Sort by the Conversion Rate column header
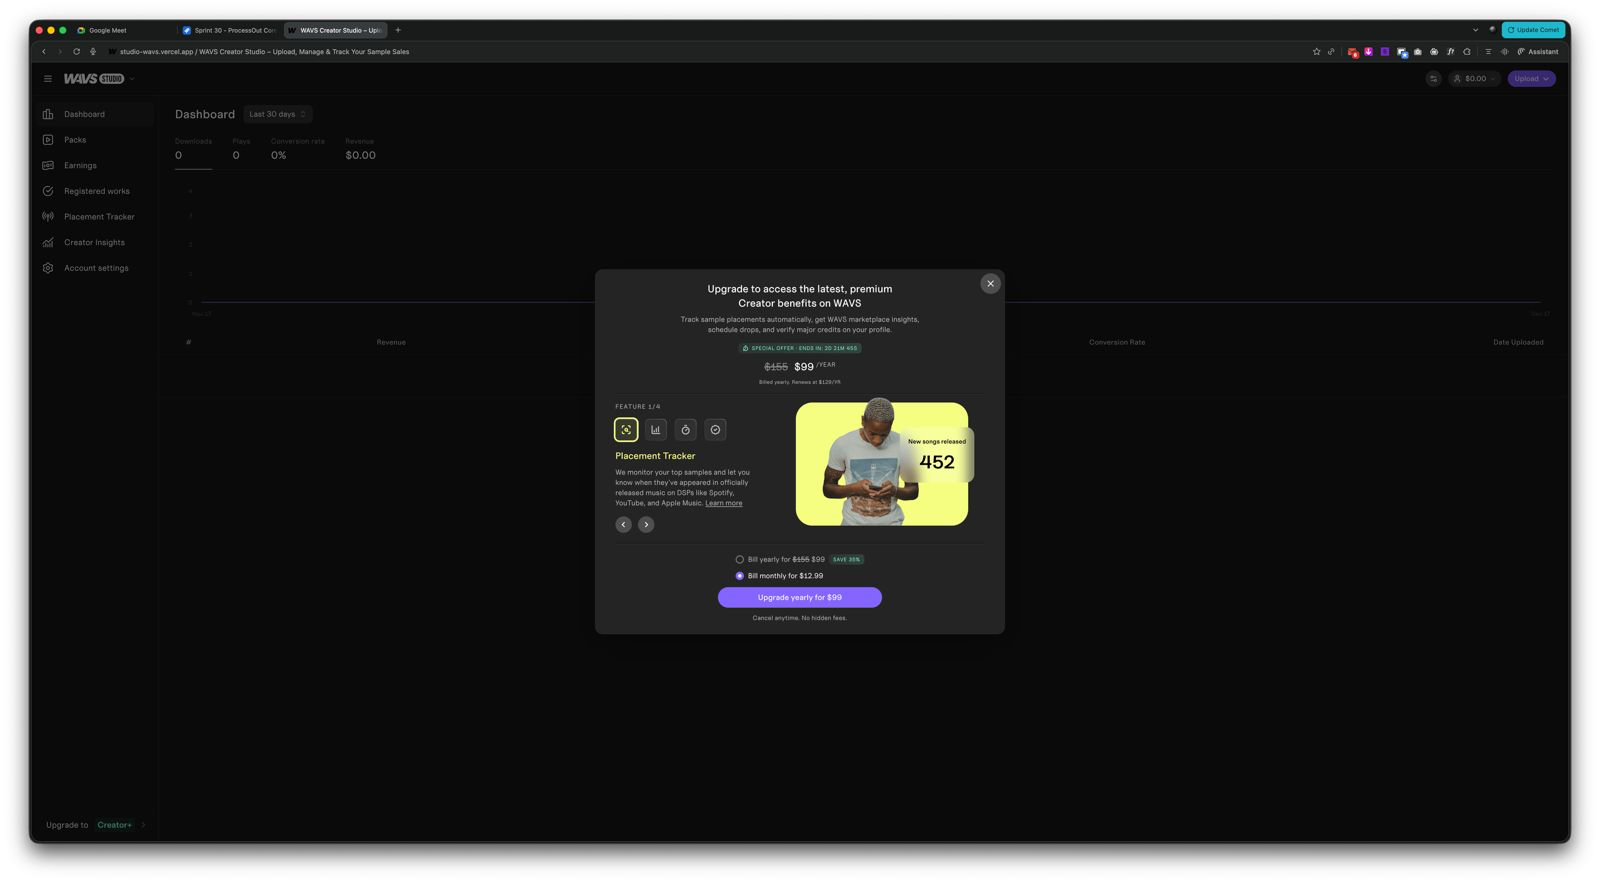Viewport: 1600px width, 882px height. click(x=1117, y=342)
